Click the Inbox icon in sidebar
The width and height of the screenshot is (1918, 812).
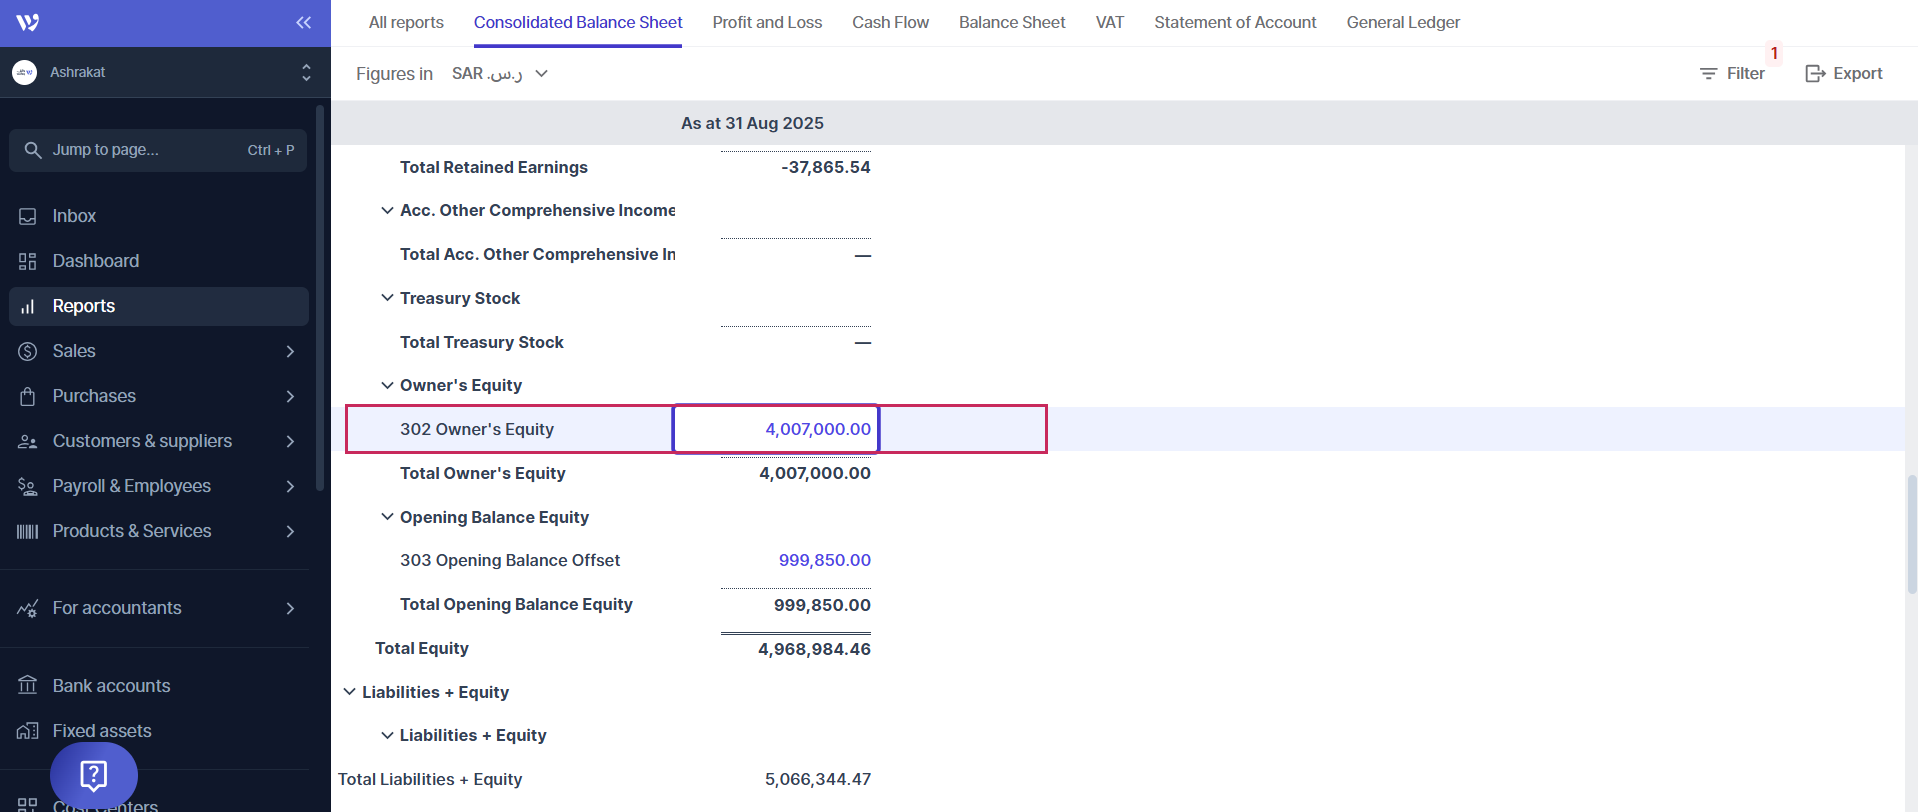click(28, 216)
